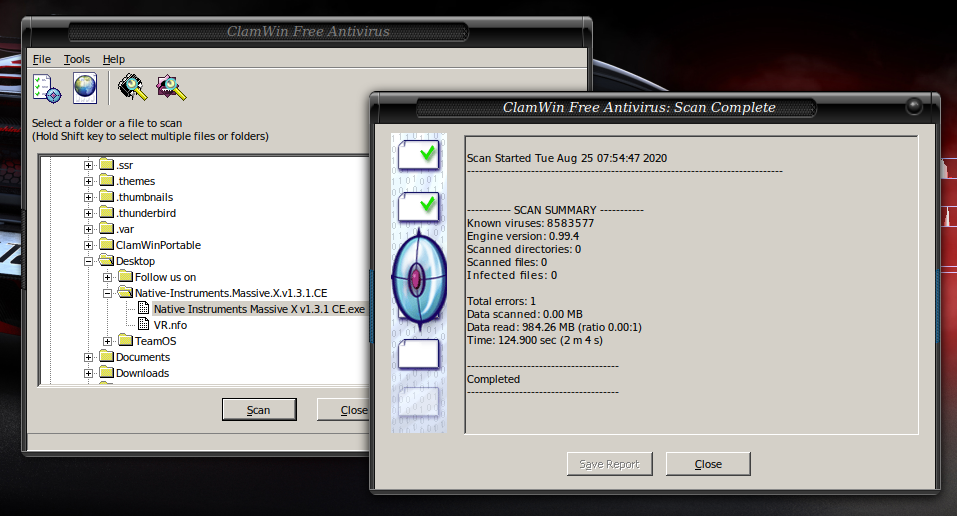Expand the .thunderbird folder node

[88, 213]
